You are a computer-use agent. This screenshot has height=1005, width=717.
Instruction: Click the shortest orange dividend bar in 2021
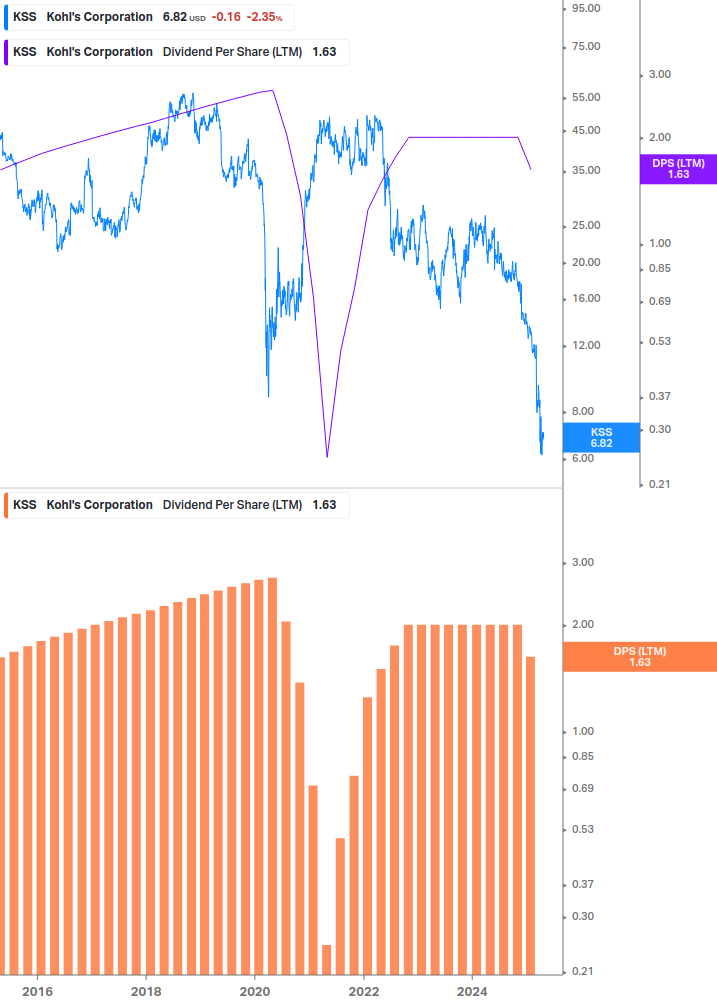[x=327, y=959]
